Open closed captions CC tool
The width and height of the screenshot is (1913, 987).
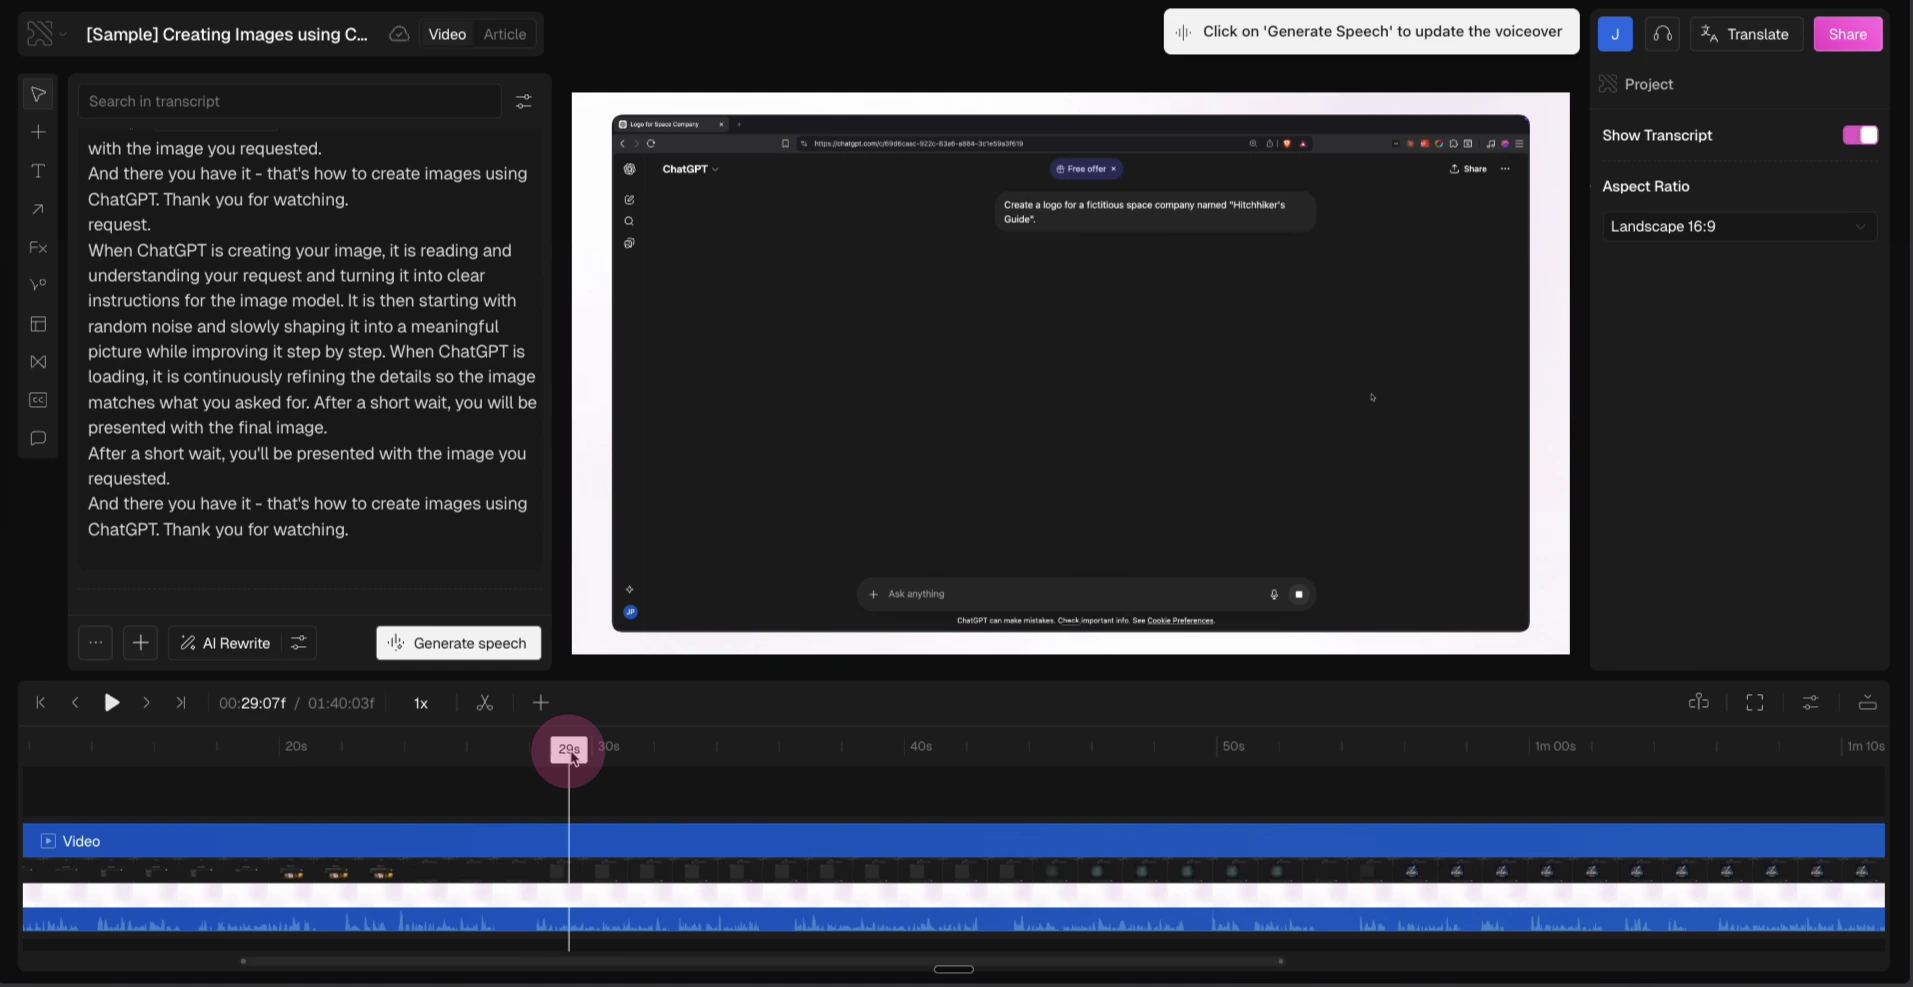pyautogui.click(x=38, y=400)
